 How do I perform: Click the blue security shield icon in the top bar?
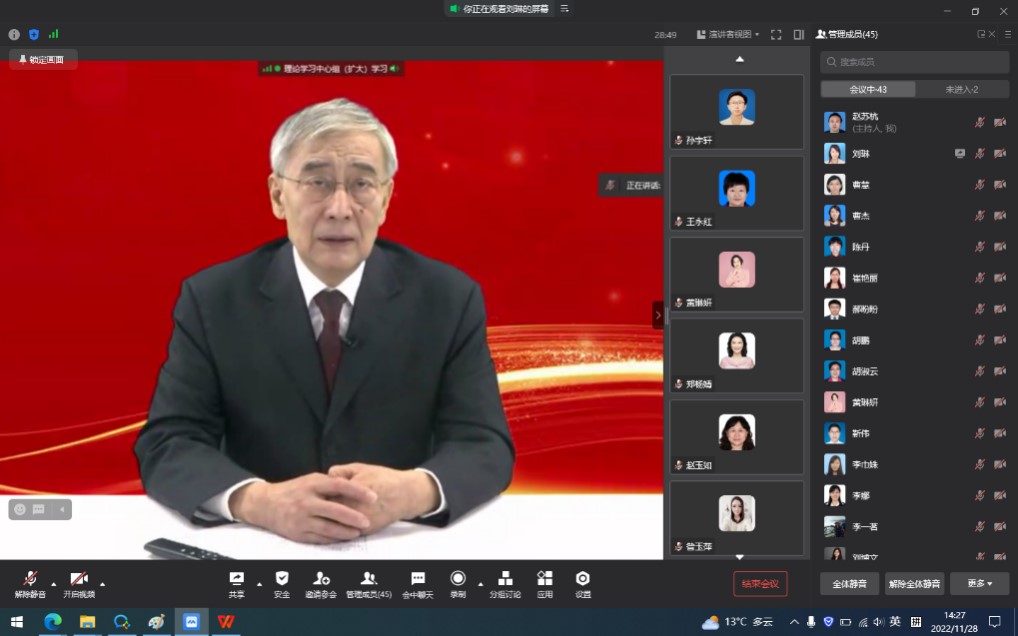34,34
